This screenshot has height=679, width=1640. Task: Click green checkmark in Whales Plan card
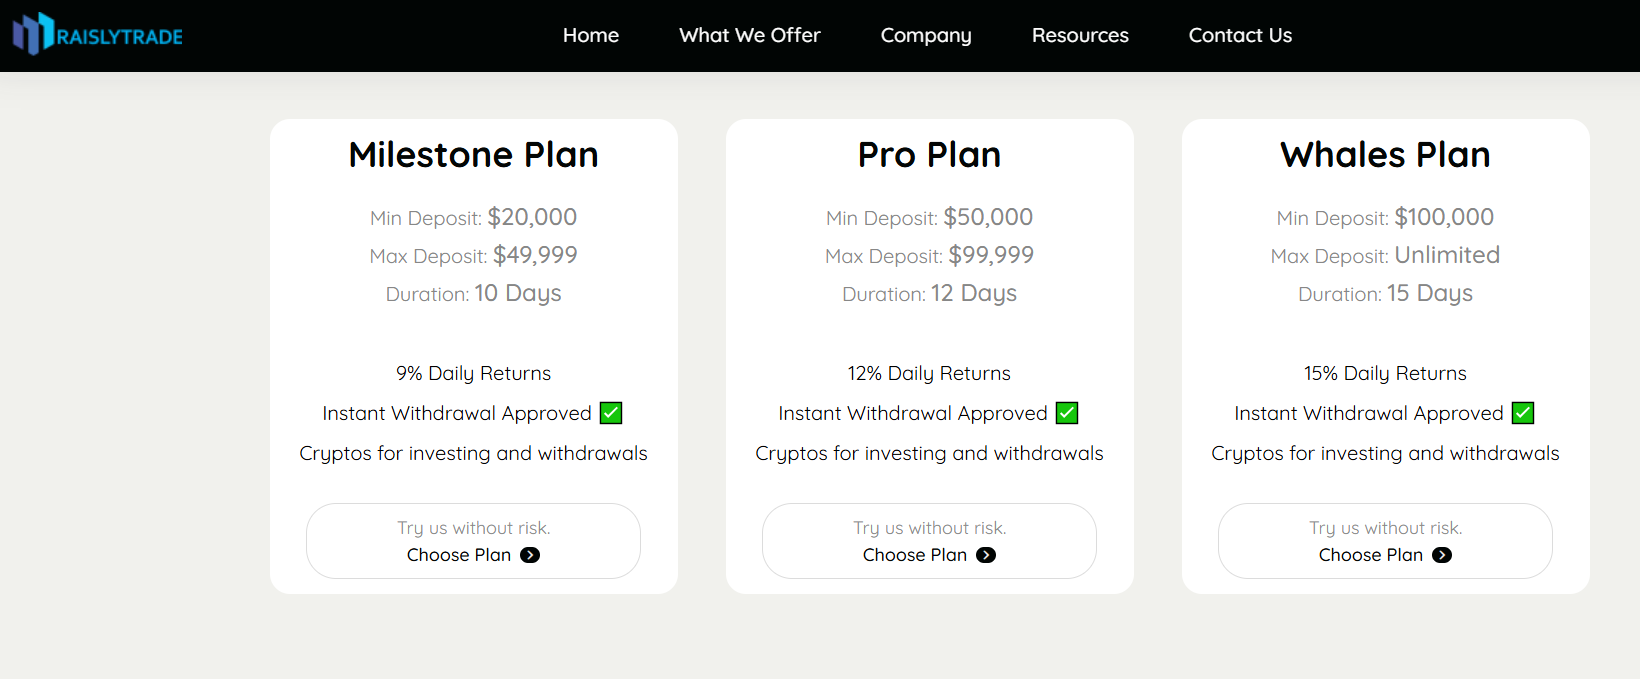point(1523,413)
